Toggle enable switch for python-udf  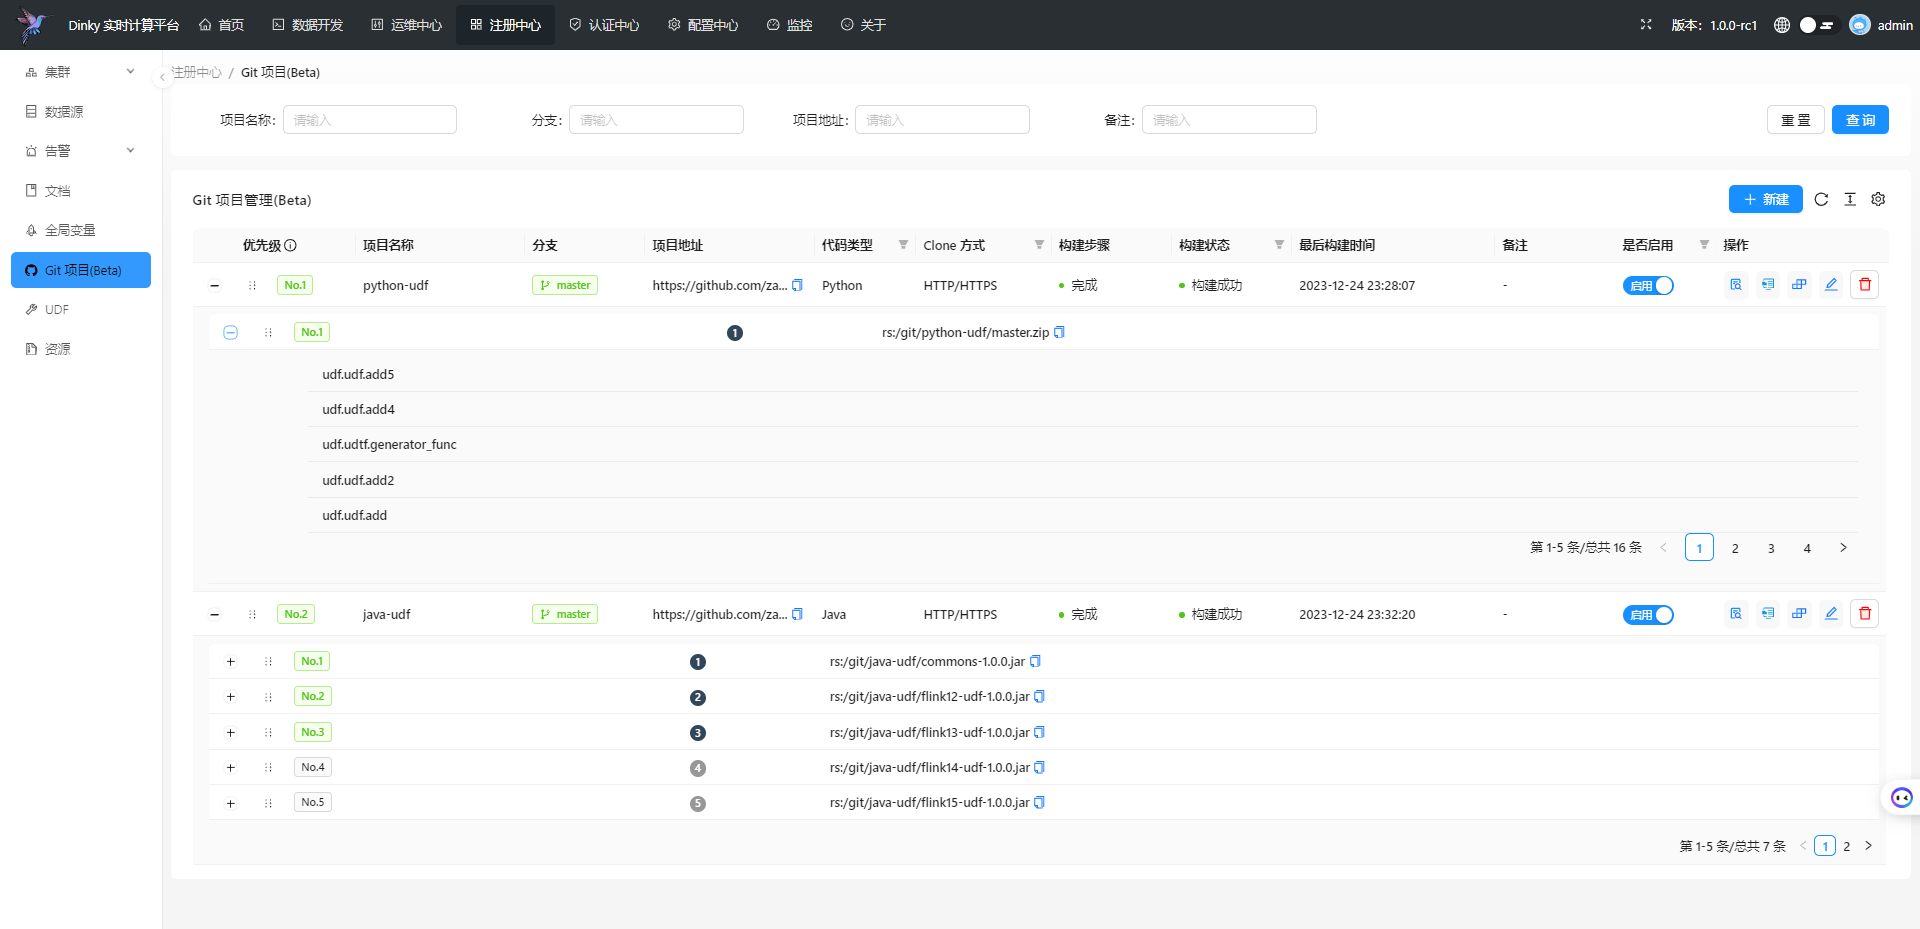coord(1648,285)
